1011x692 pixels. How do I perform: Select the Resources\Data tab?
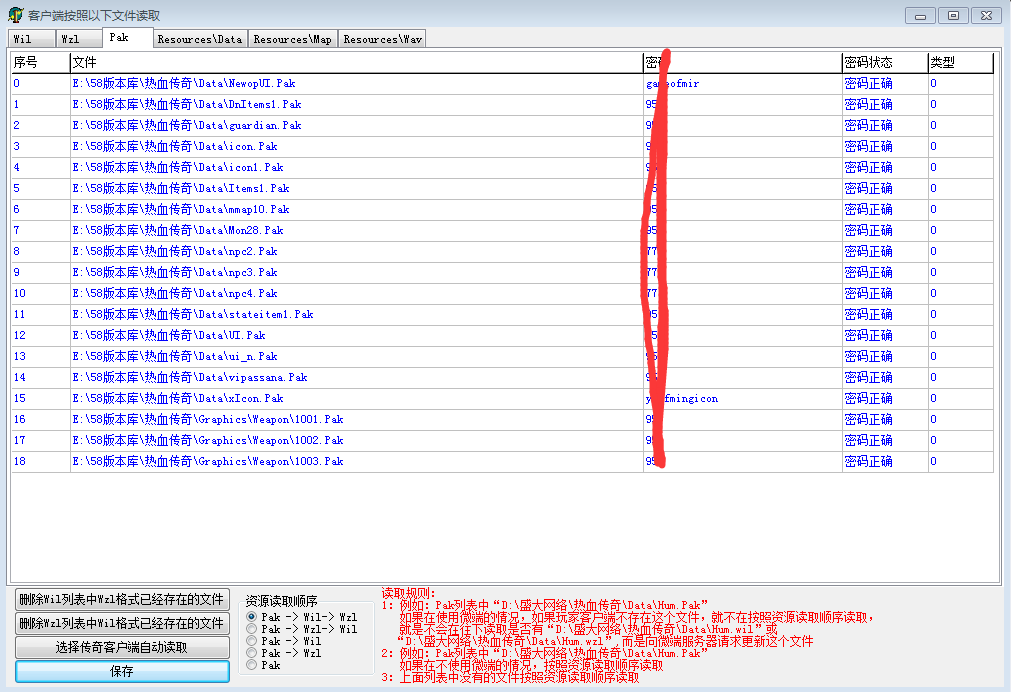pyautogui.click(x=200, y=39)
